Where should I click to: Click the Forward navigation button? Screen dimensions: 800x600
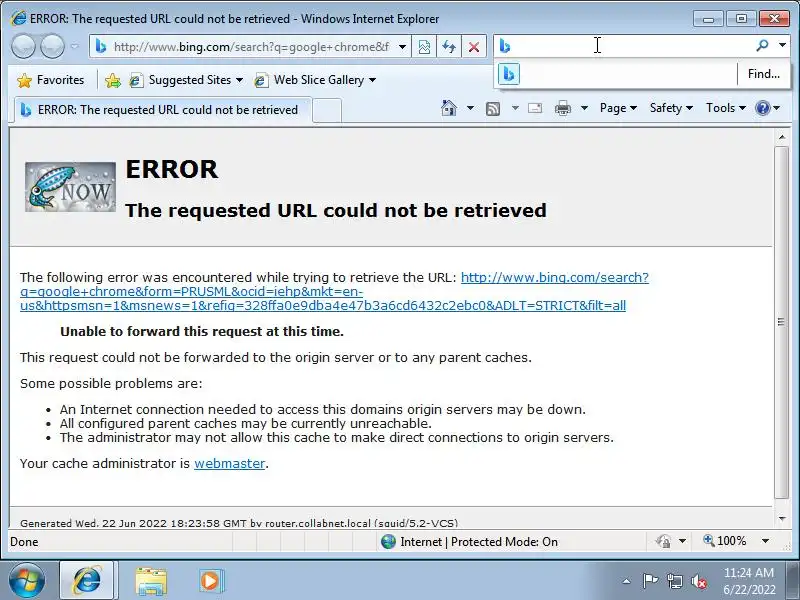coord(53,46)
